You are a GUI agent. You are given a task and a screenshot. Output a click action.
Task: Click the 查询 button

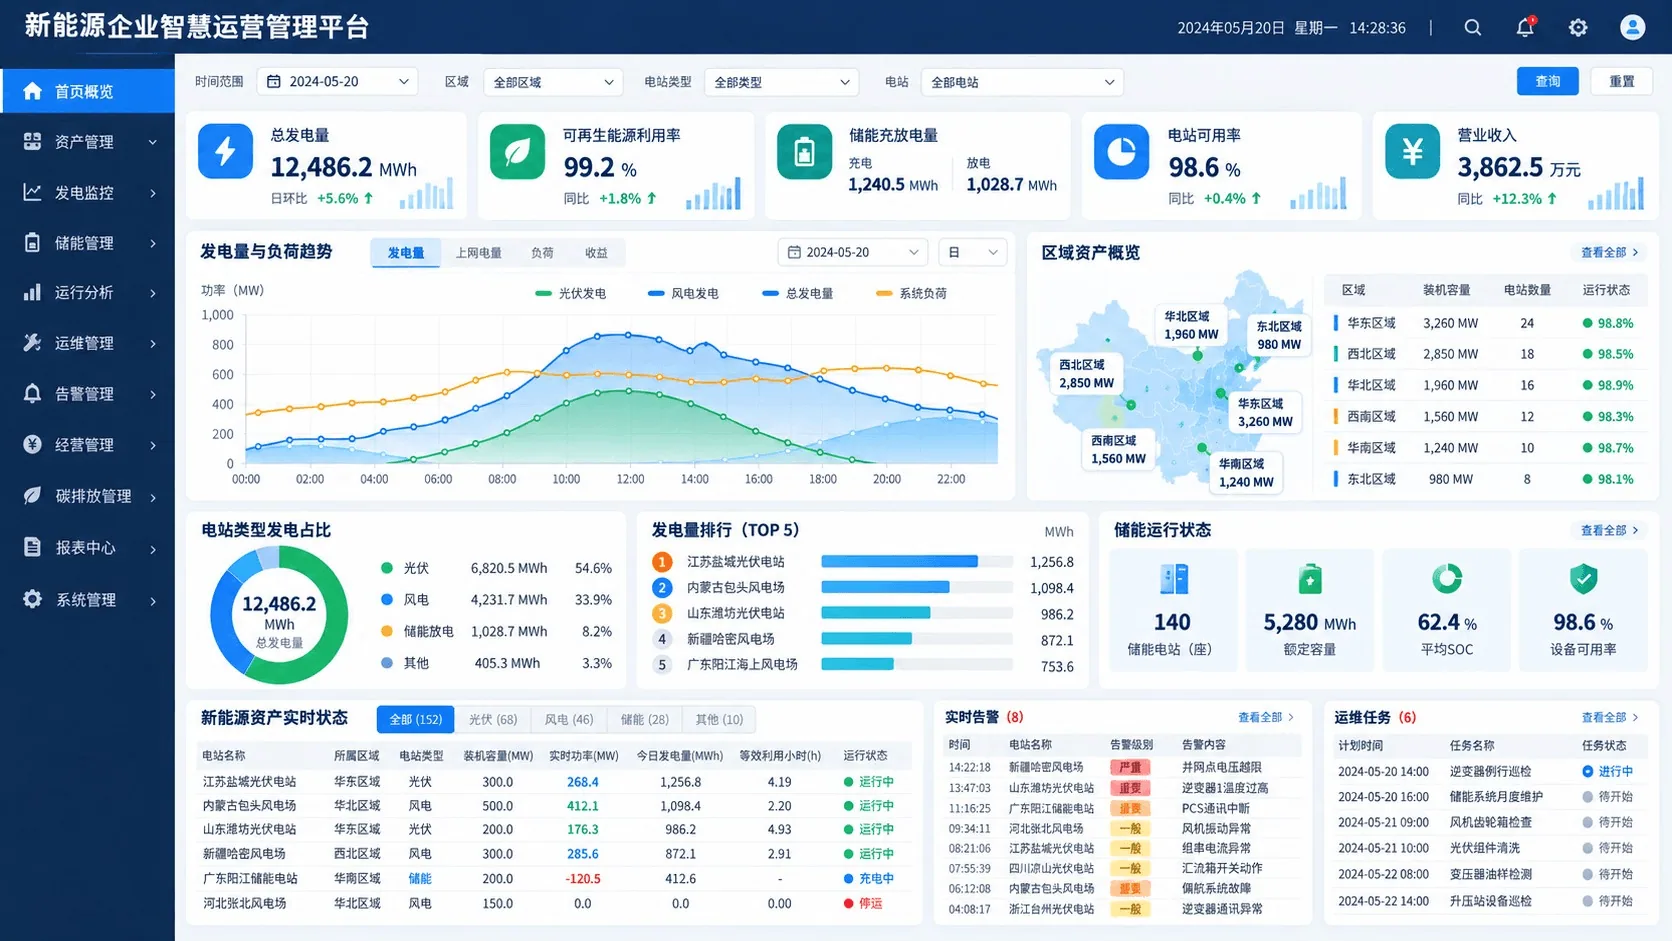click(x=1547, y=81)
